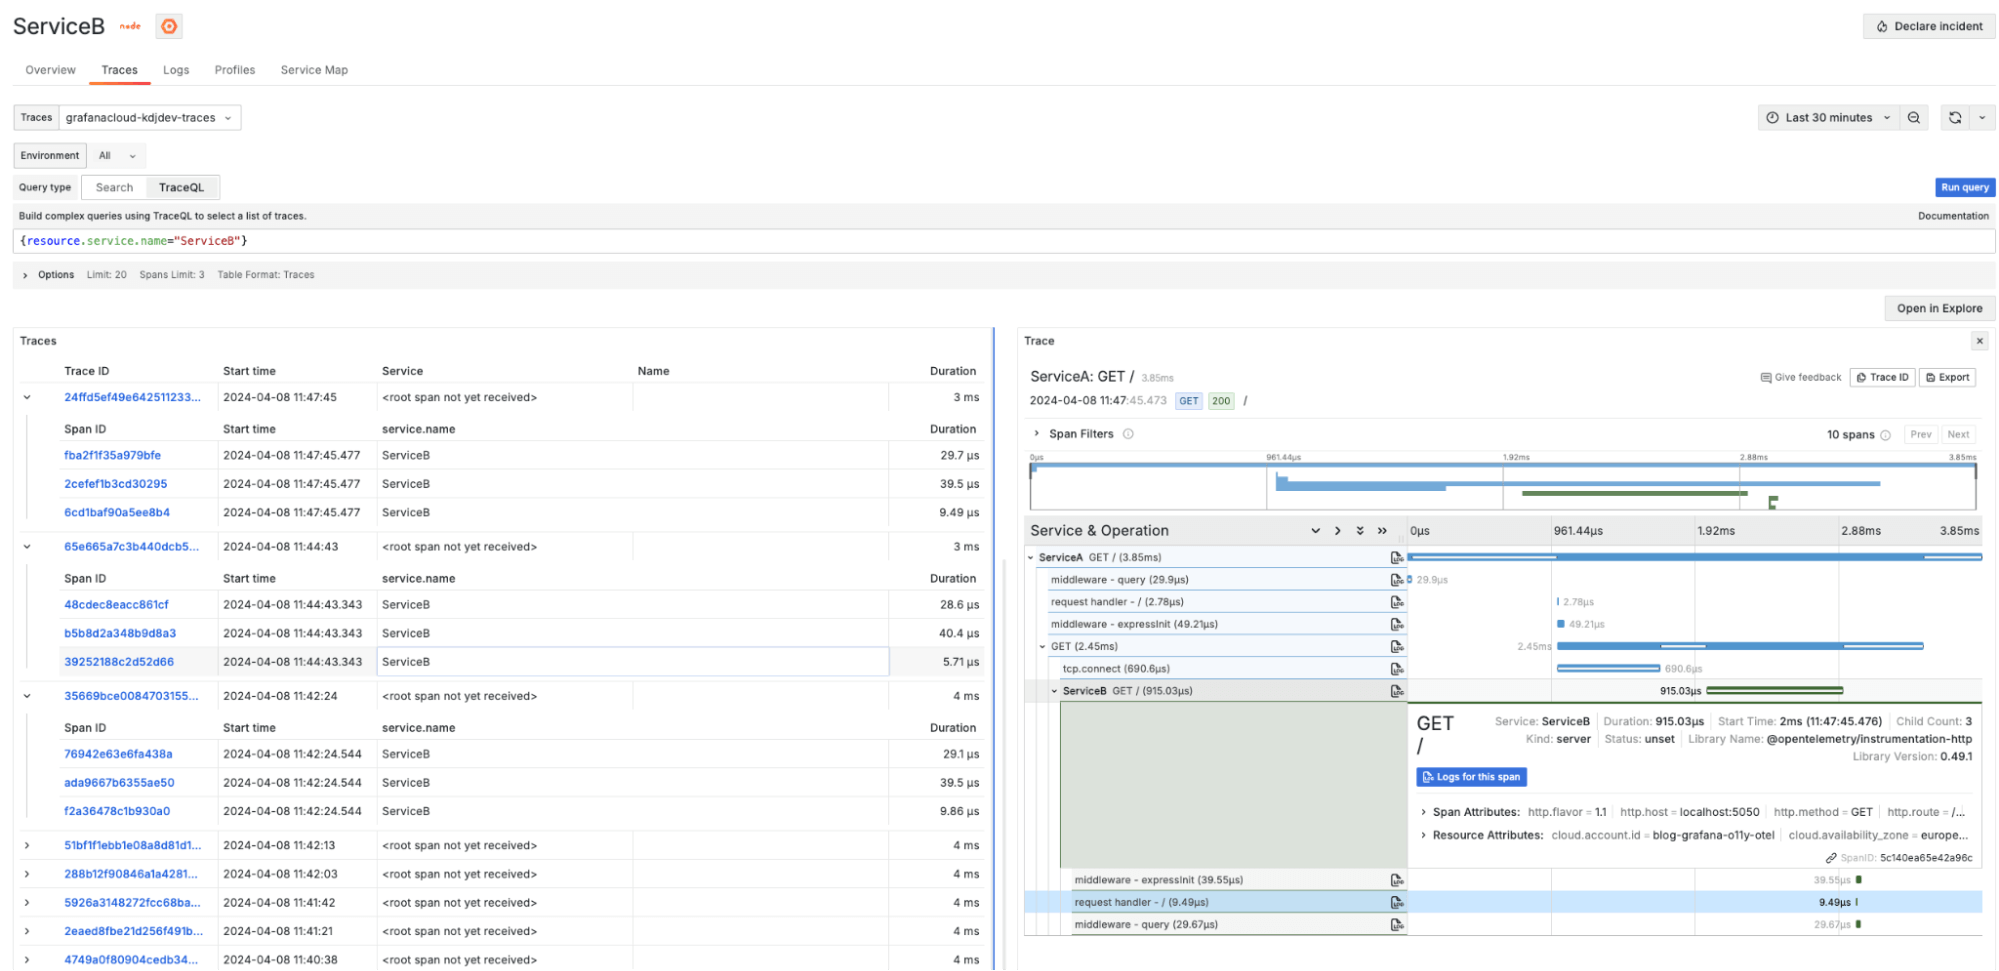The height and width of the screenshot is (971, 1999).
Task: Click the Run query button
Action: click(x=1964, y=188)
